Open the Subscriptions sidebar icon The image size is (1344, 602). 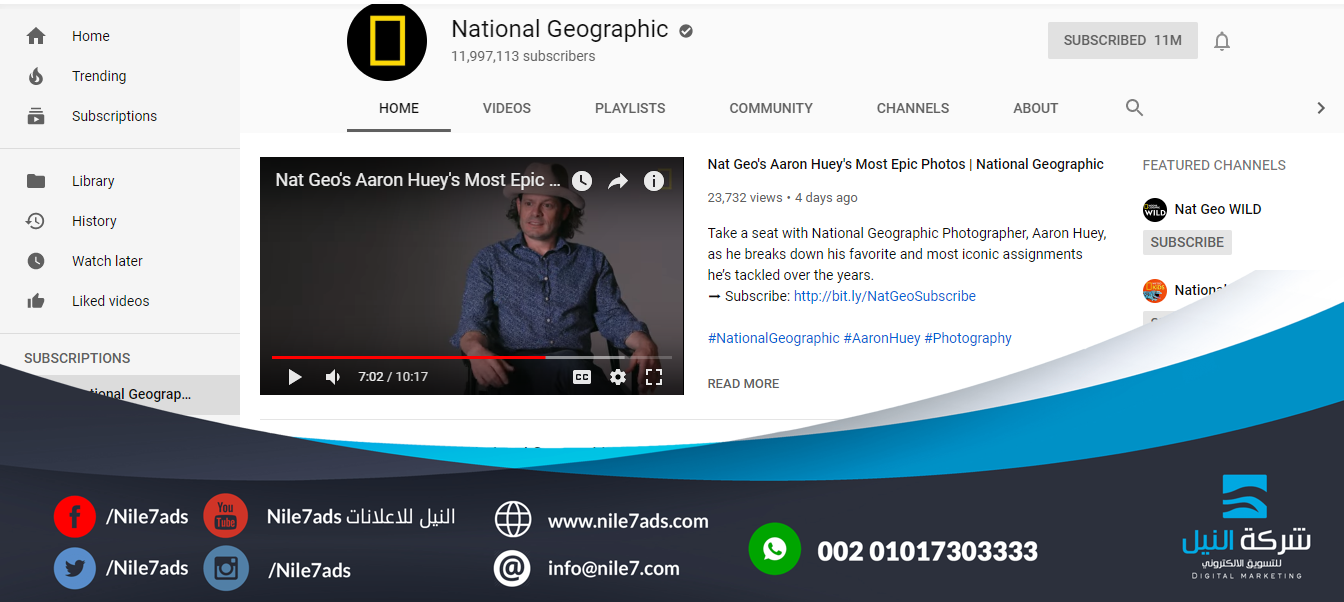[x=36, y=116]
